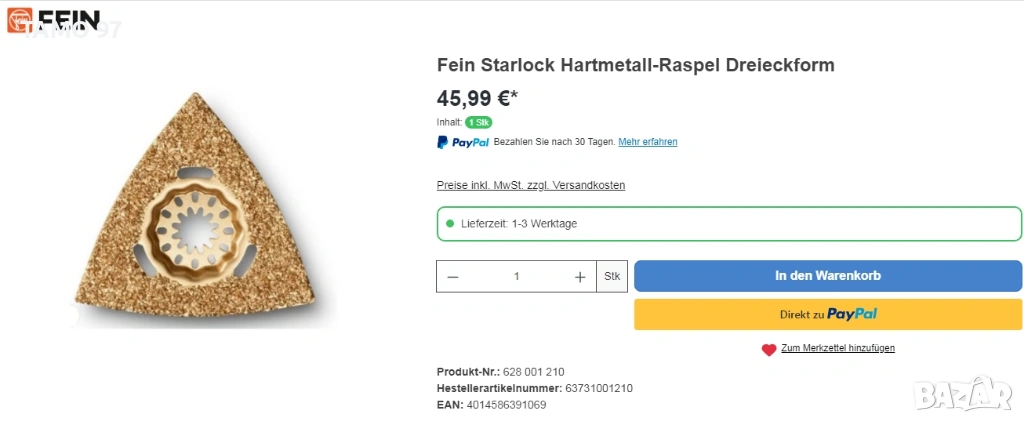Focus the quantity input field
Image resolution: width=1024 pixels, height=423 pixels.
[x=517, y=277]
